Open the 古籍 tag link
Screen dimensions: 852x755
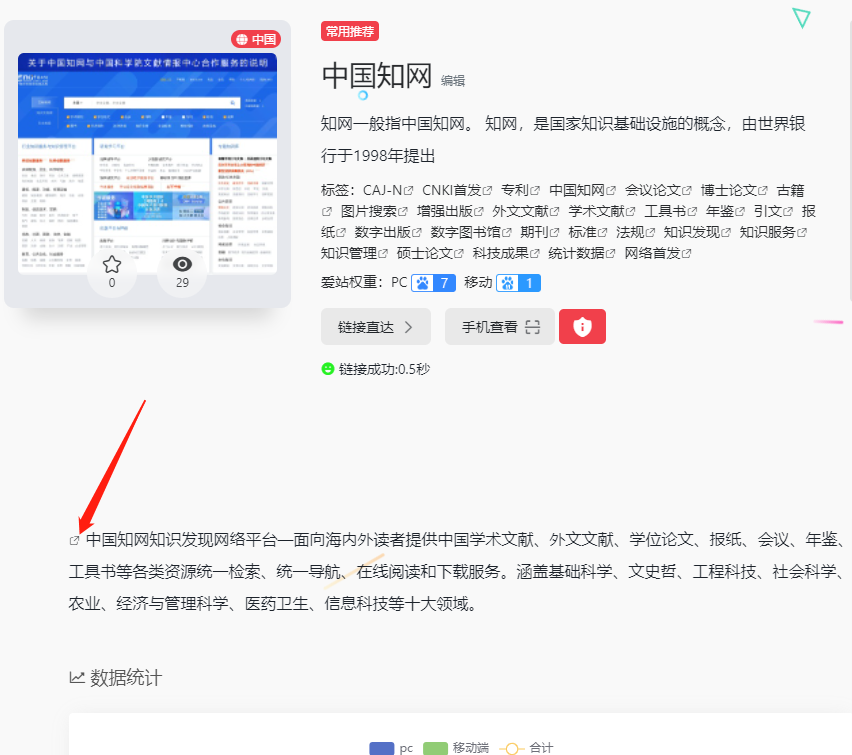(790, 190)
